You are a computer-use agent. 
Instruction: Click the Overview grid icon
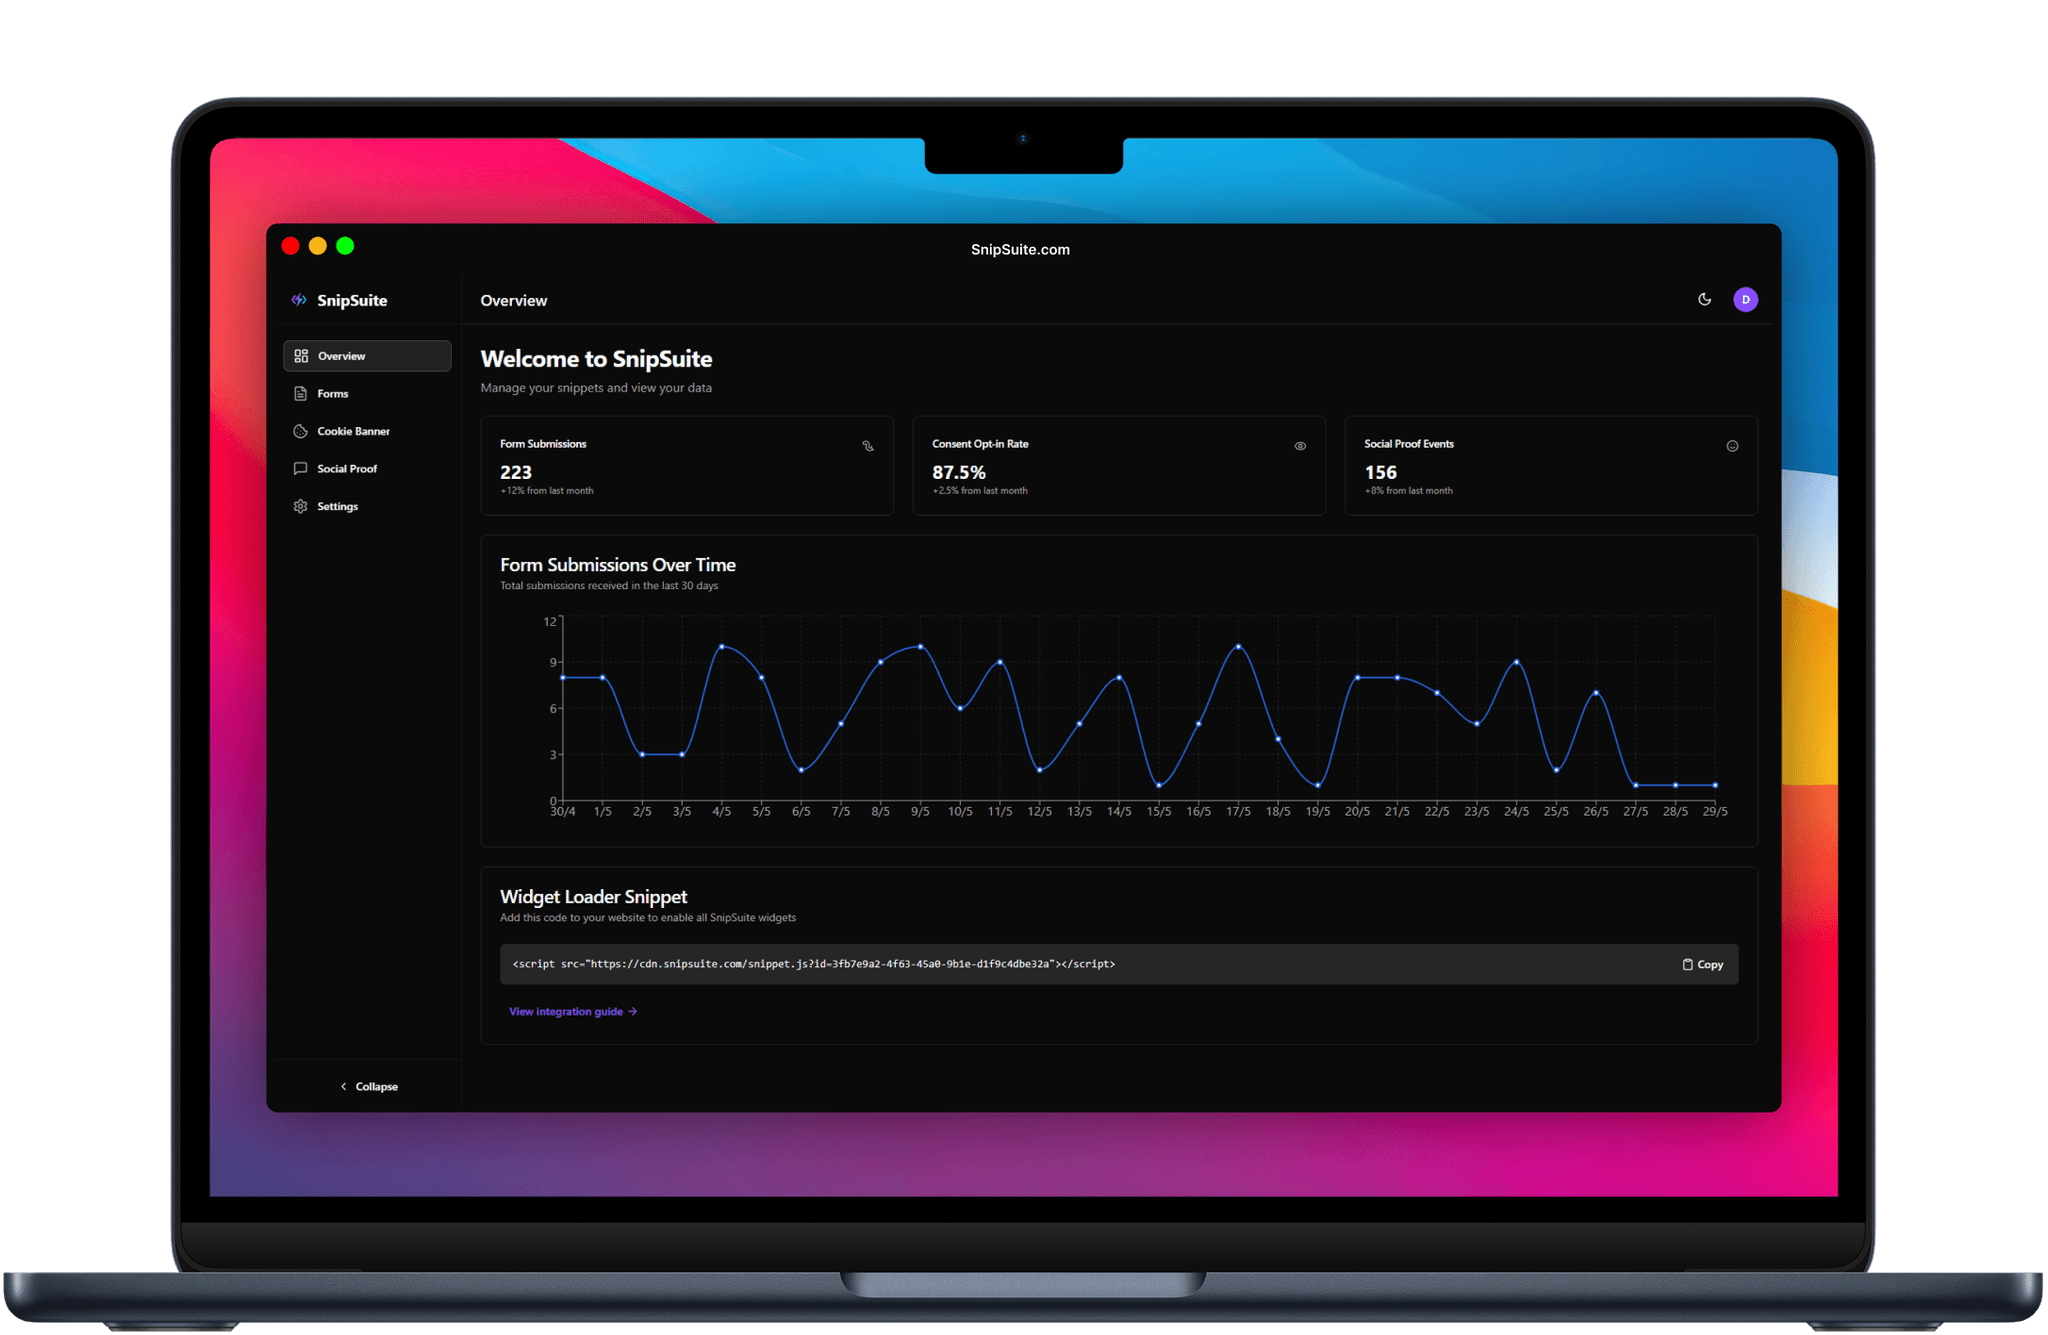(x=301, y=356)
